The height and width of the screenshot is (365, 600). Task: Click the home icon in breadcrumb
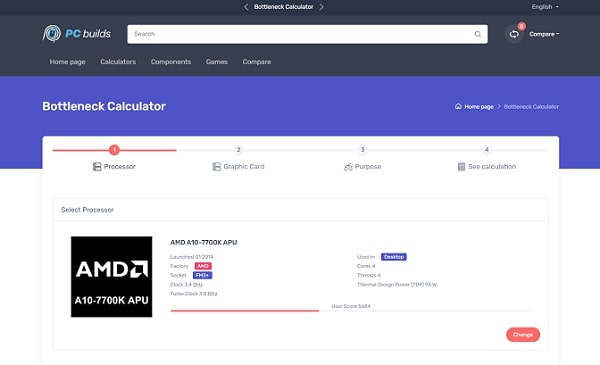point(458,106)
